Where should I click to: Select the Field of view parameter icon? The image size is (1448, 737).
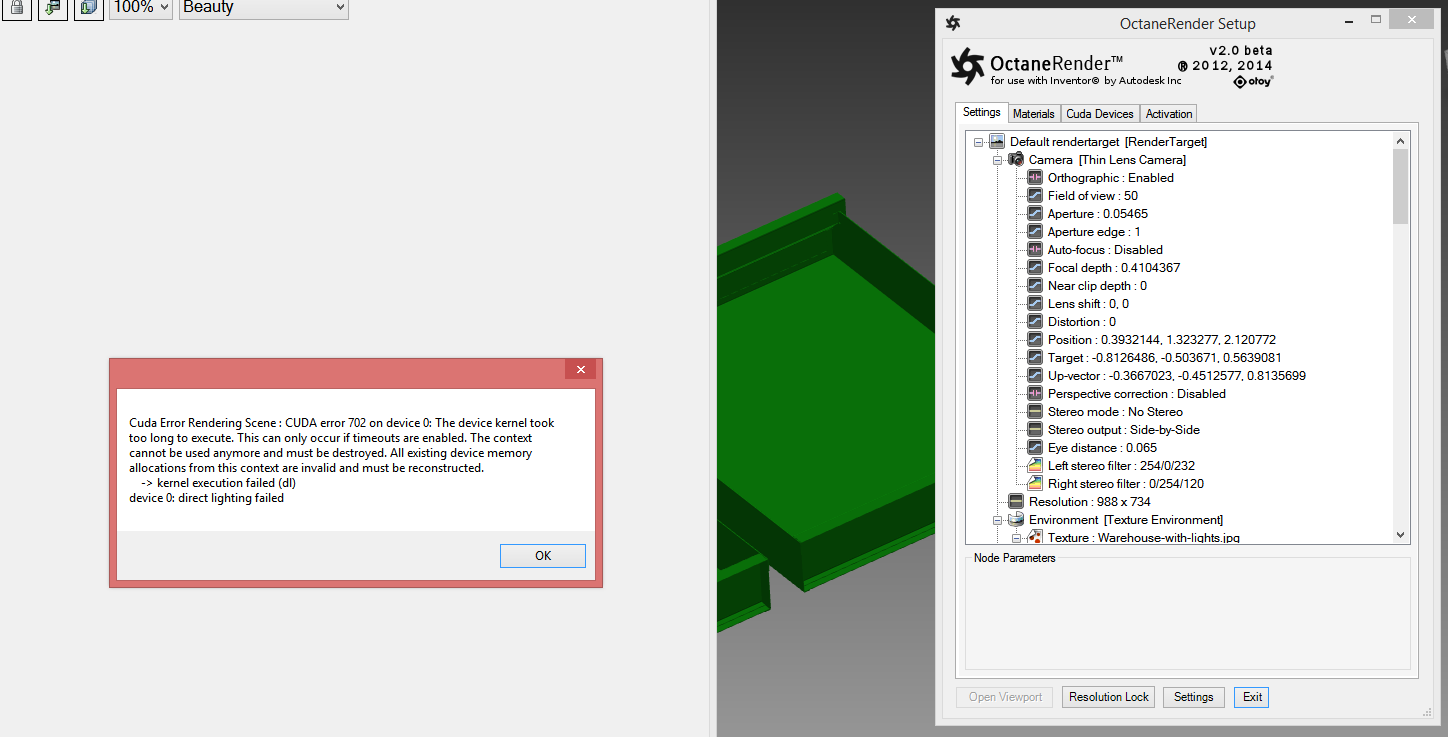click(1035, 196)
